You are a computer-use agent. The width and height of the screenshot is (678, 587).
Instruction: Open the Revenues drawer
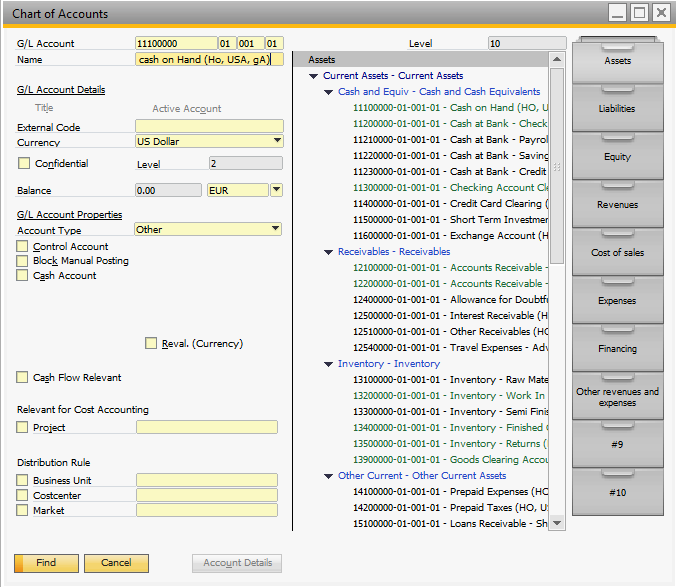617,205
